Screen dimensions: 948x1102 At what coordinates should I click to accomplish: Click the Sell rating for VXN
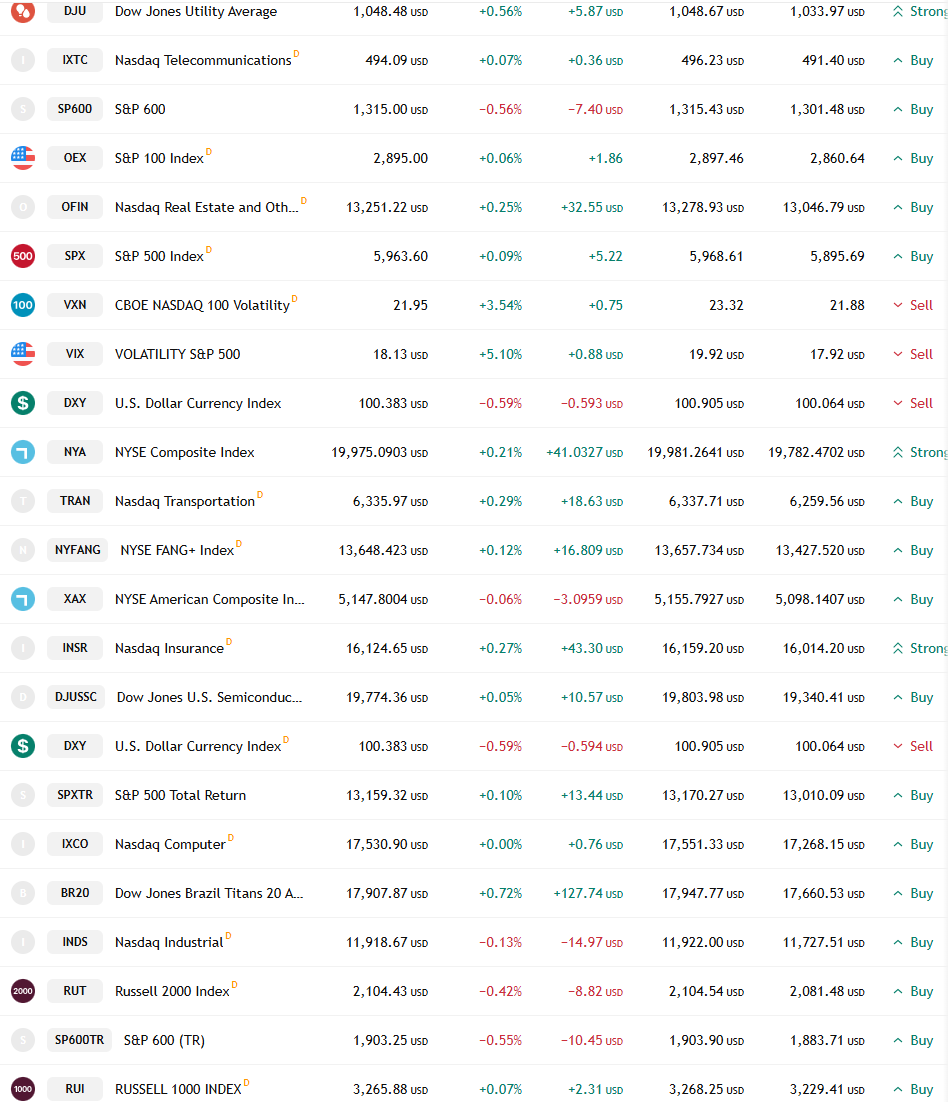[x=913, y=305]
